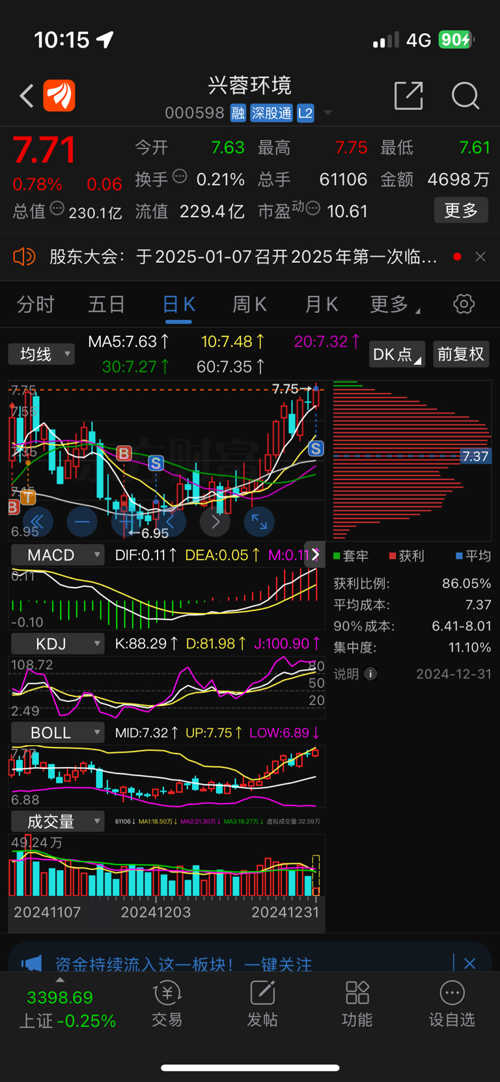Open 功能 functions grid
This screenshot has height=1082, width=500.
click(357, 1003)
